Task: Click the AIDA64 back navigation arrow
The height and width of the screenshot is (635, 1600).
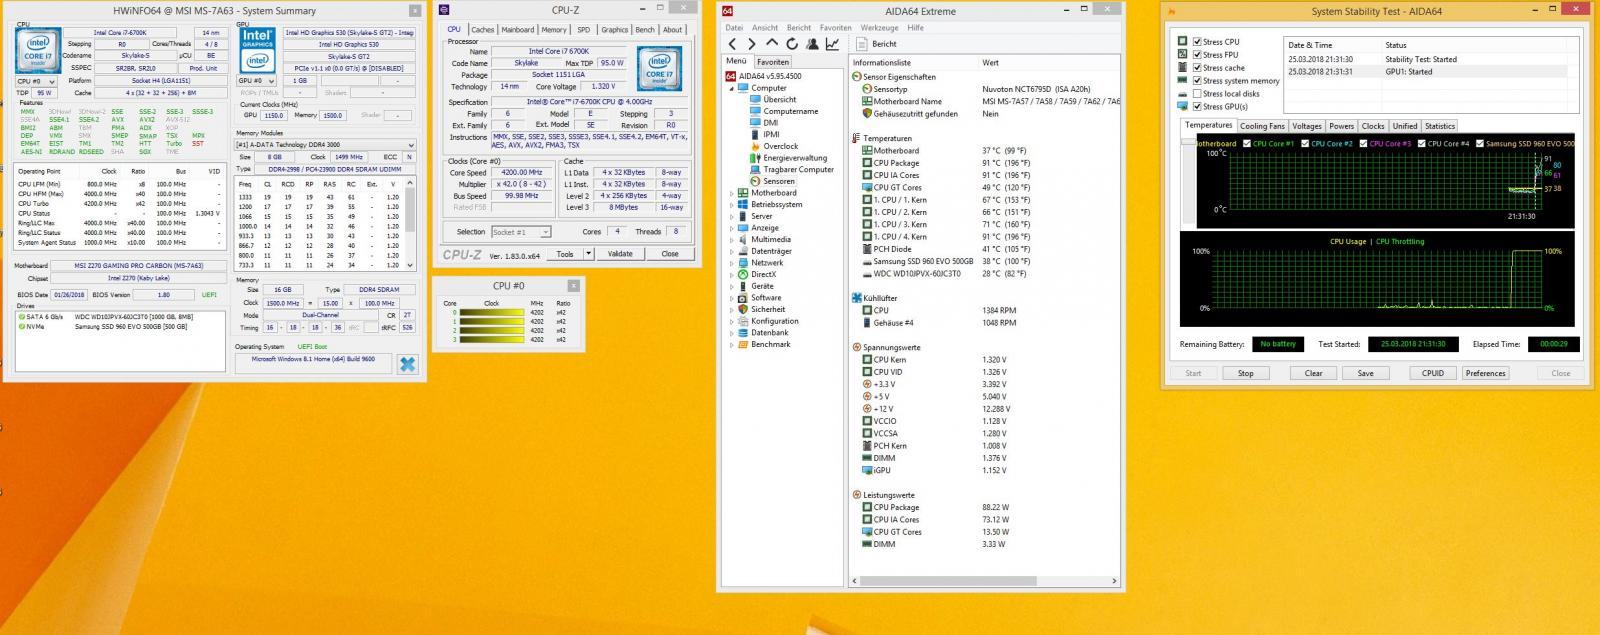Action: click(x=733, y=44)
